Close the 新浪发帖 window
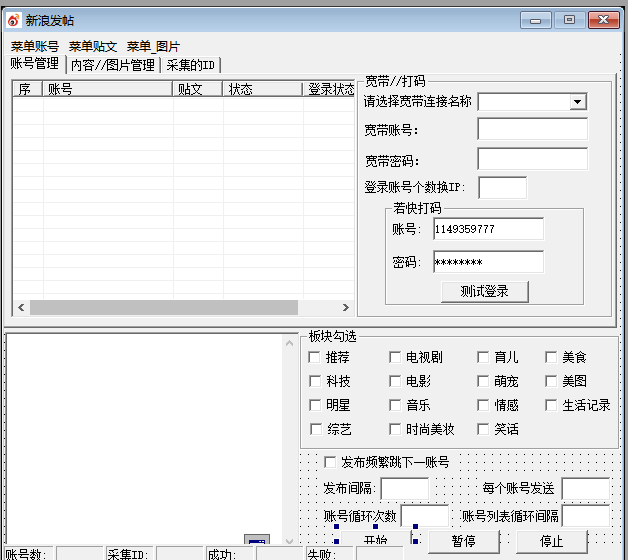The image size is (628, 560). [x=604, y=20]
